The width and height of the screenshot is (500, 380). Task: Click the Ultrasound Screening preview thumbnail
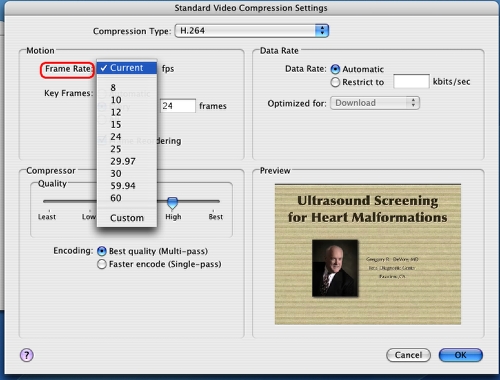[x=368, y=254]
